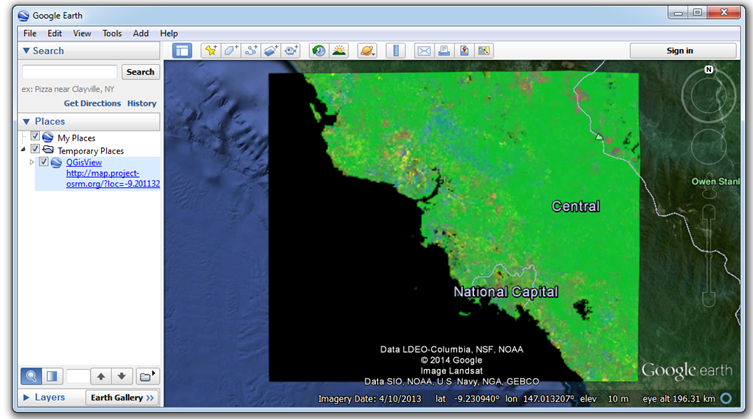
Task: Click the zoom slider on the map
Action: point(709,255)
